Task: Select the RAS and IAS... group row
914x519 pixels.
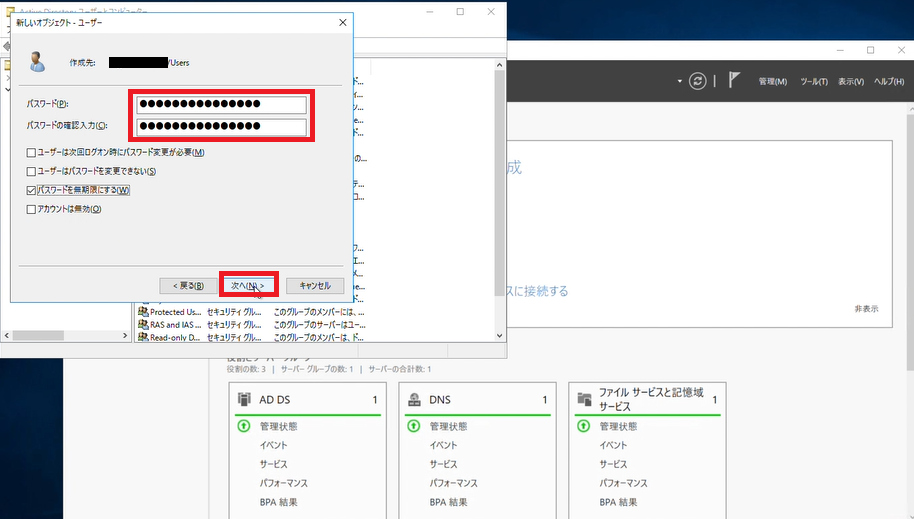Action: coord(252,325)
